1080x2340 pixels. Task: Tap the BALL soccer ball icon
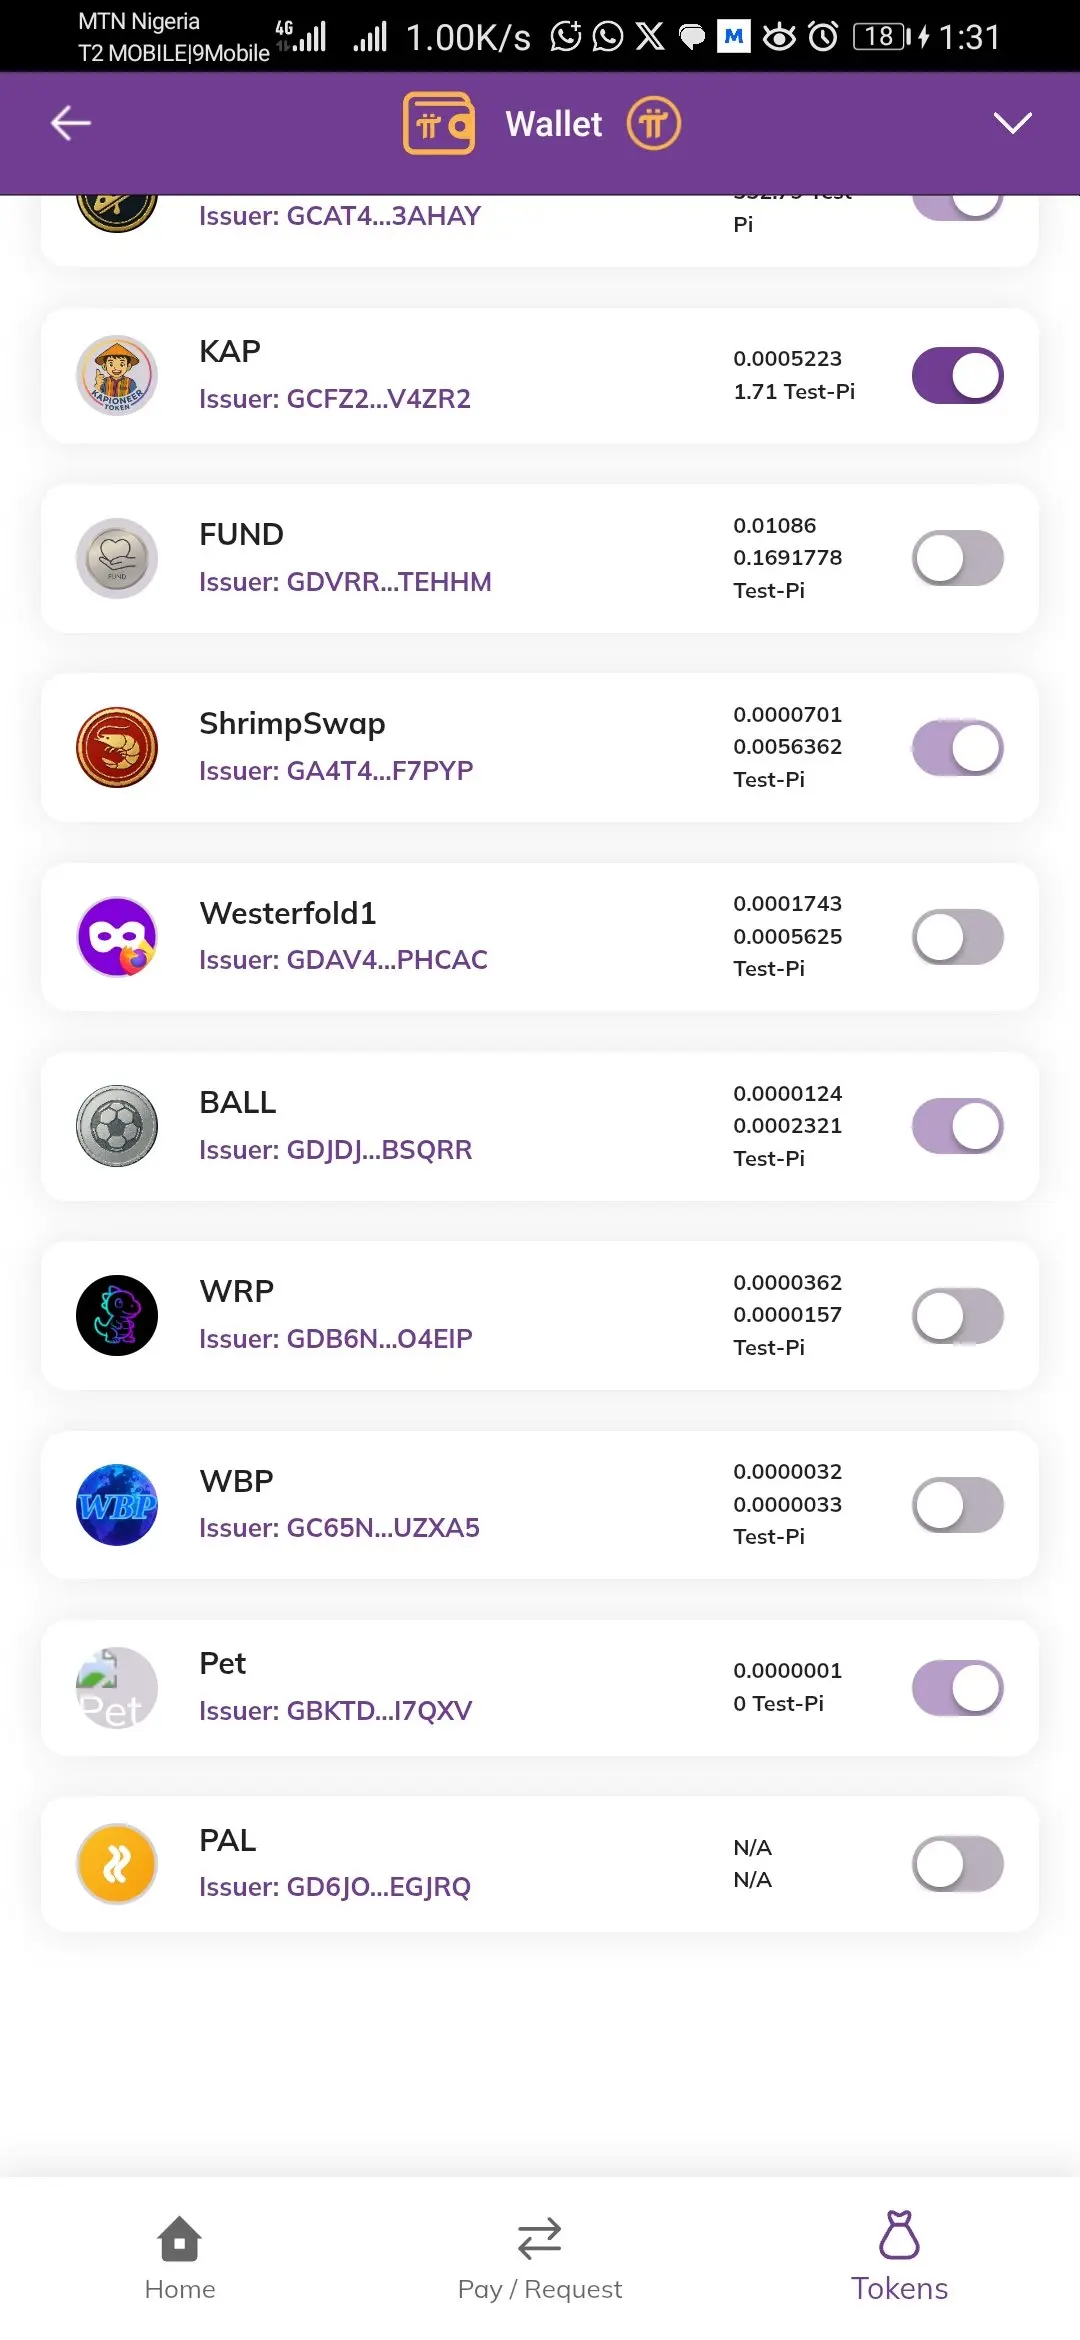click(117, 1126)
